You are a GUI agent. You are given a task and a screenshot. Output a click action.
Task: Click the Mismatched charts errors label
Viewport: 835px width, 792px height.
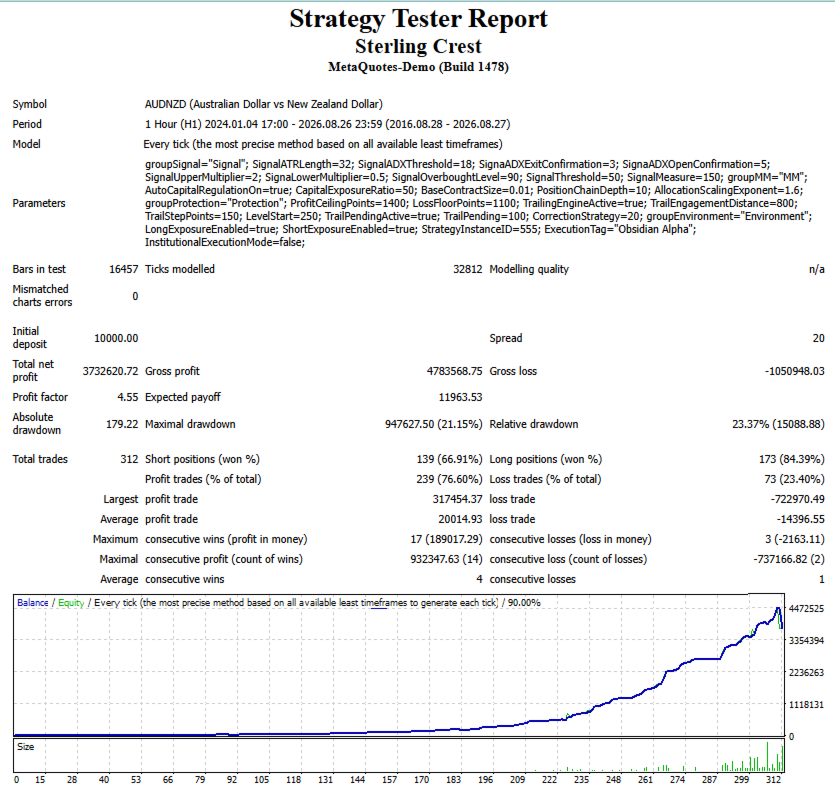click(42, 296)
